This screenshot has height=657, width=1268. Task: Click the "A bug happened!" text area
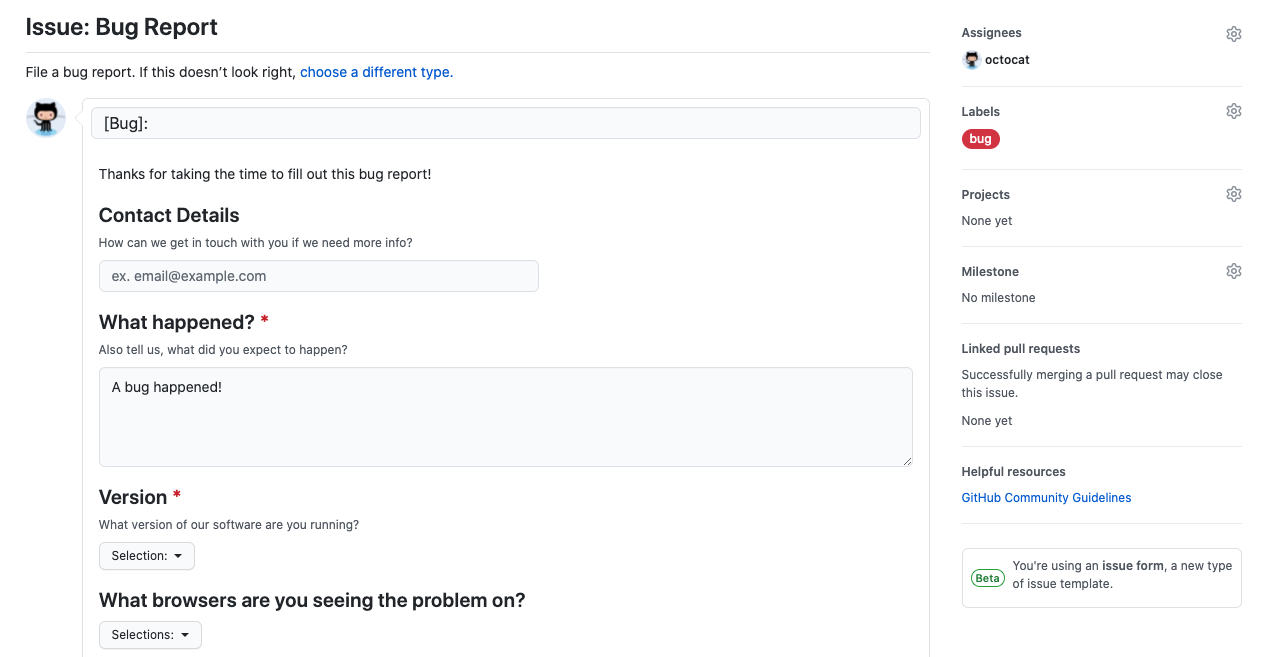coord(505,415)
